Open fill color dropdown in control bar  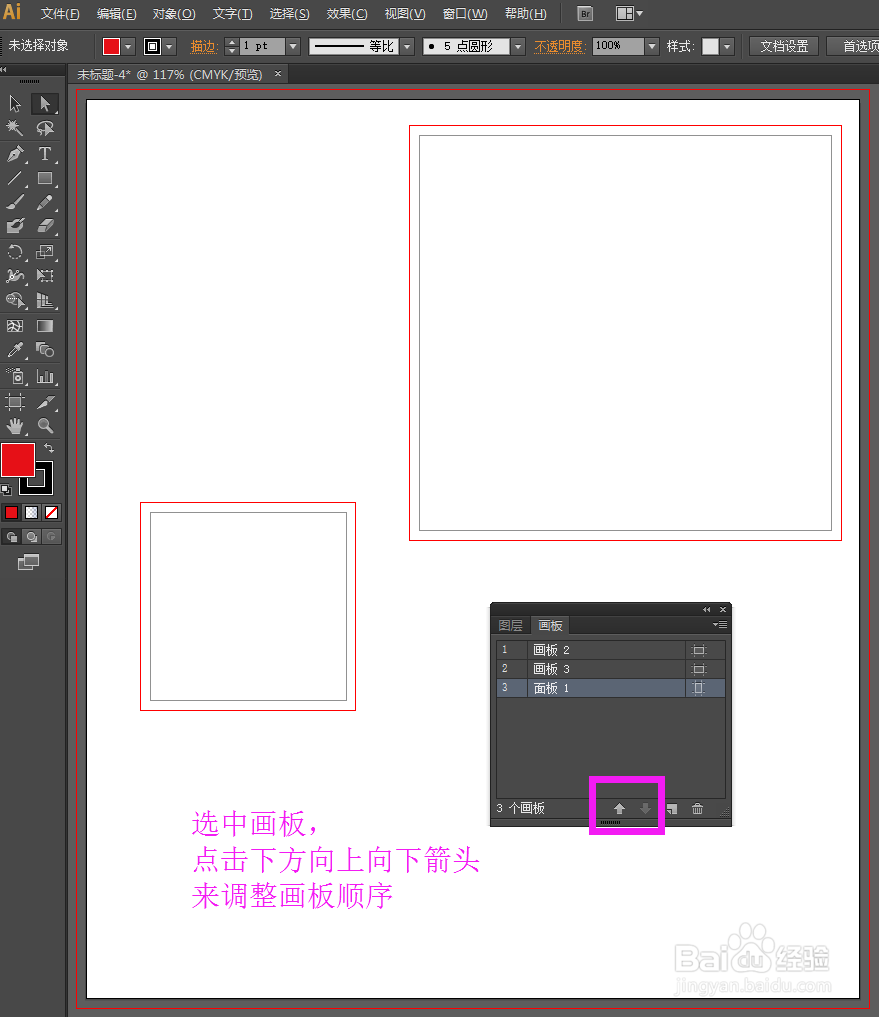pyautogui.click(x=128, y=47)
